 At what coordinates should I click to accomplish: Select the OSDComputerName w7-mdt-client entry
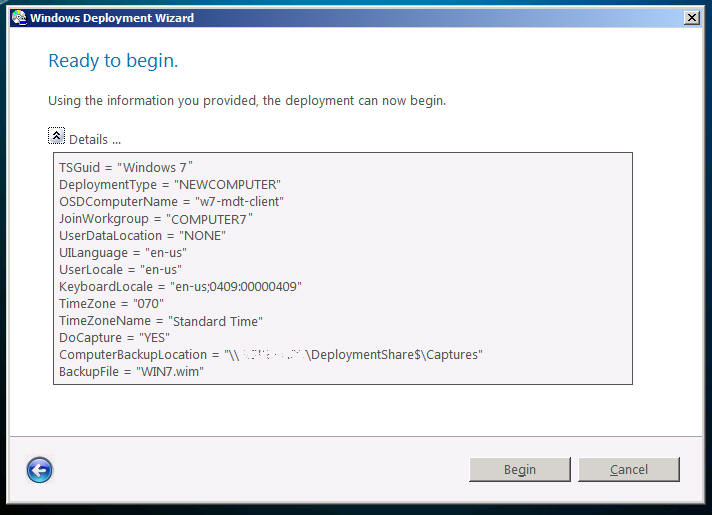[x=171, y=201]
